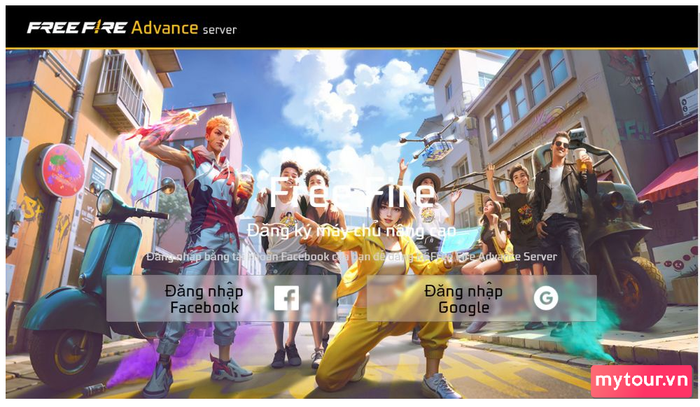Screen dimensions: 700x407
Task: Open the Free Fire Advance server logo
Action: (132, 28)
